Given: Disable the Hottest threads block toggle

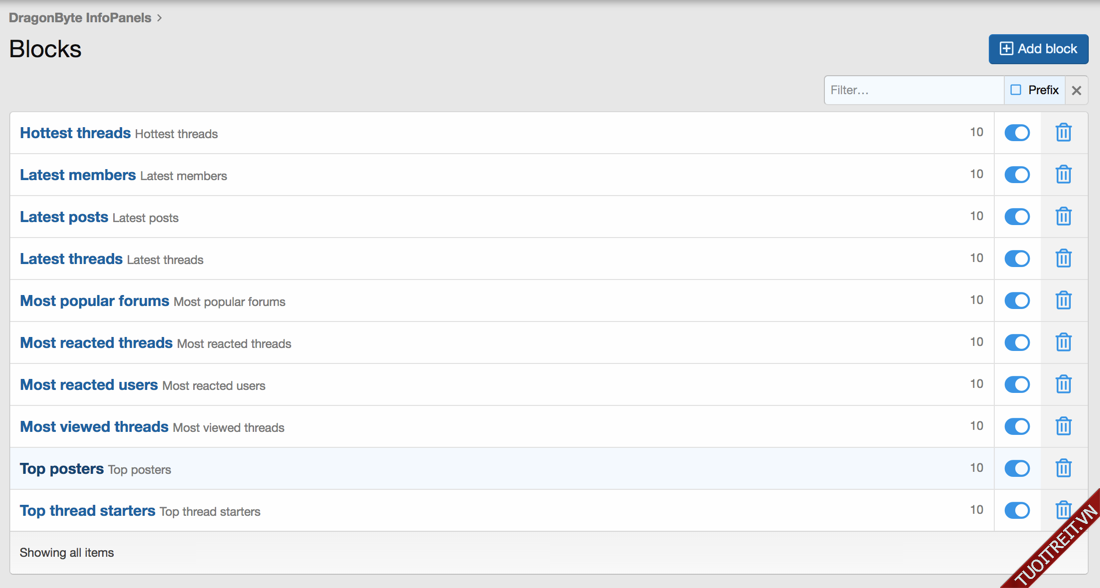Looking at the screenshot, I should click(1017, 133).
